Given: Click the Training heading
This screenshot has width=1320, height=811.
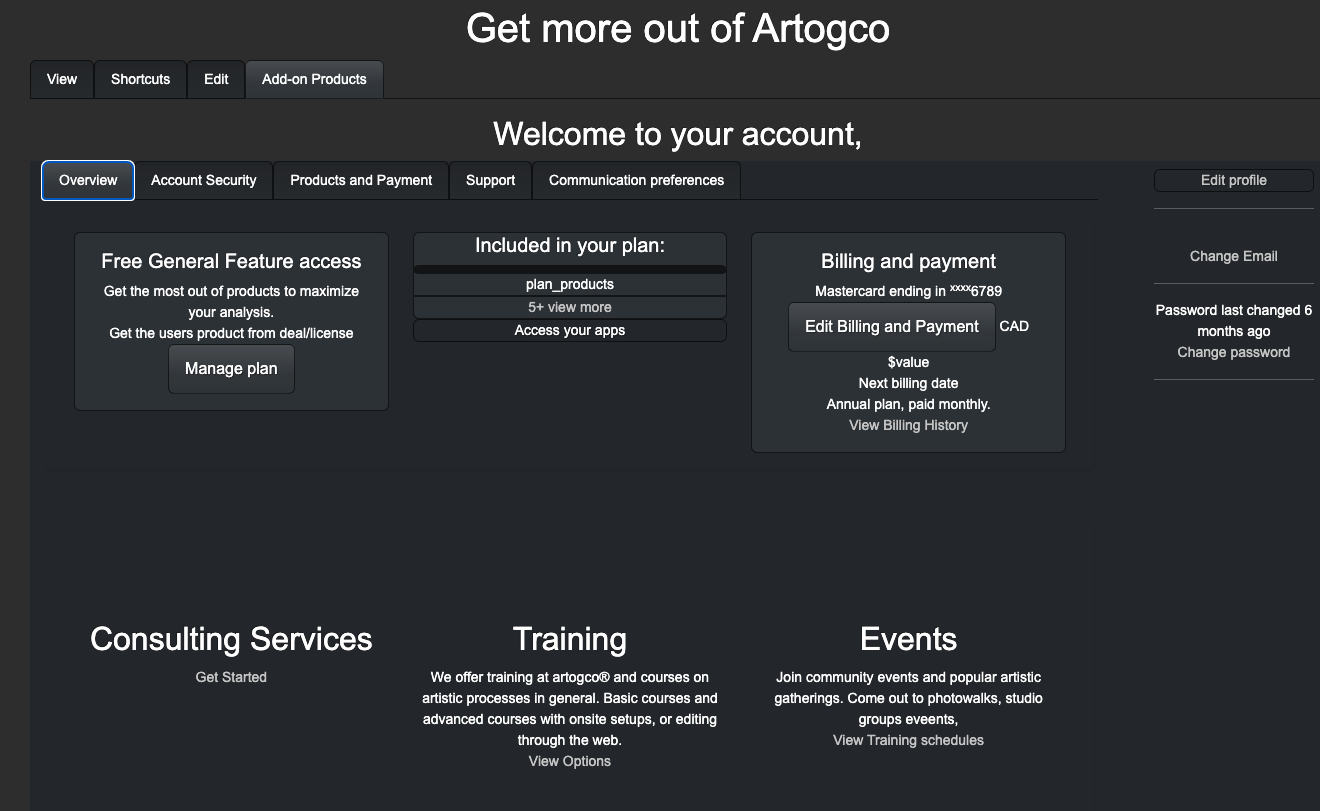Looking at the screenshot, I should pos(570,639).
